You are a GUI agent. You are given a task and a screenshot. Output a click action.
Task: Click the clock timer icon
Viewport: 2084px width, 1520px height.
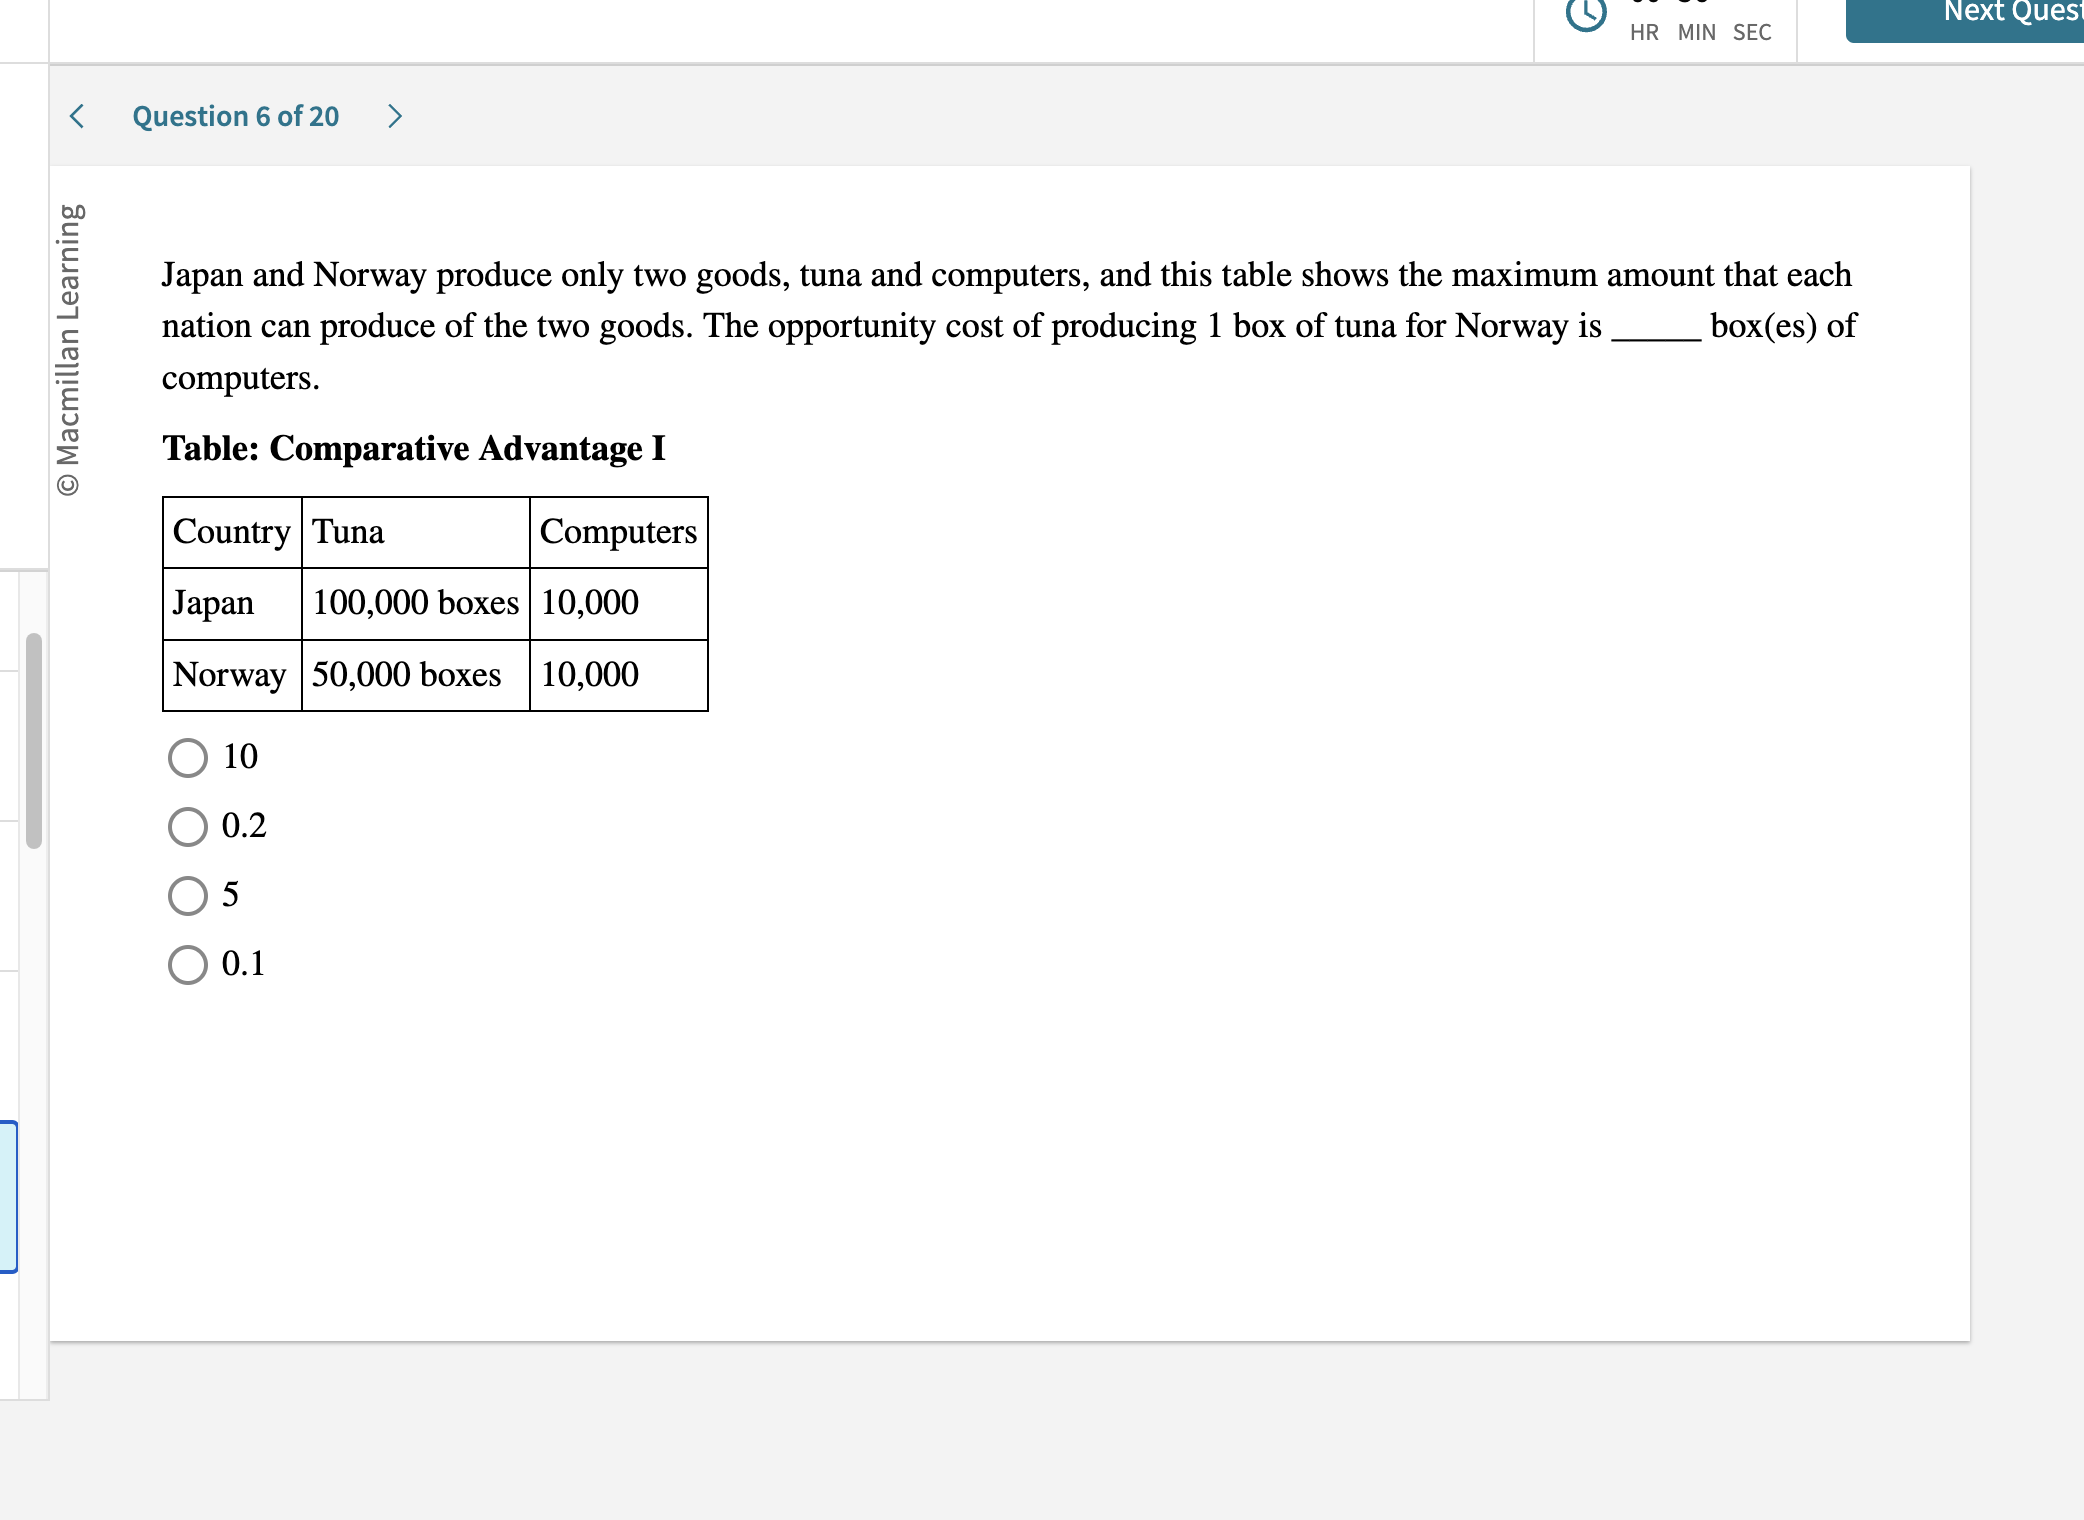click(1586, 14)
